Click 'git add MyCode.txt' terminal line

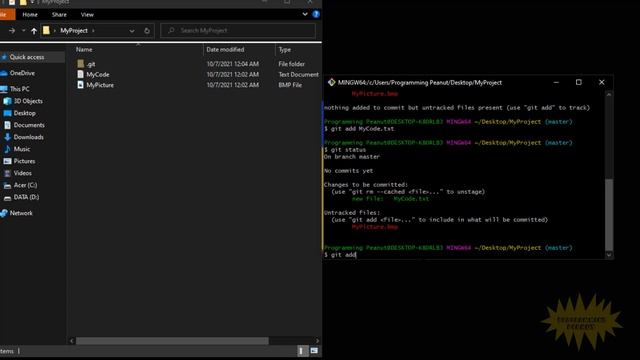click(359, 129)
